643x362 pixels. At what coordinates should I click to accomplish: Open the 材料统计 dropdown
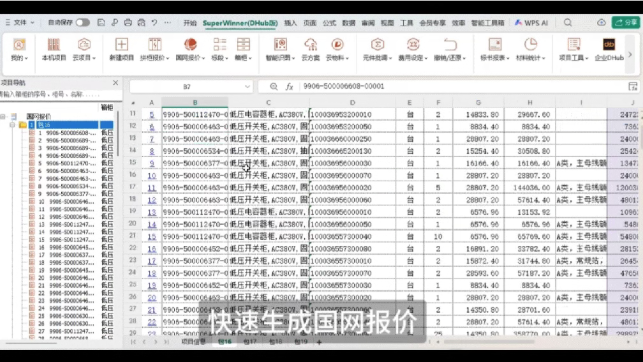coord(531,50)
